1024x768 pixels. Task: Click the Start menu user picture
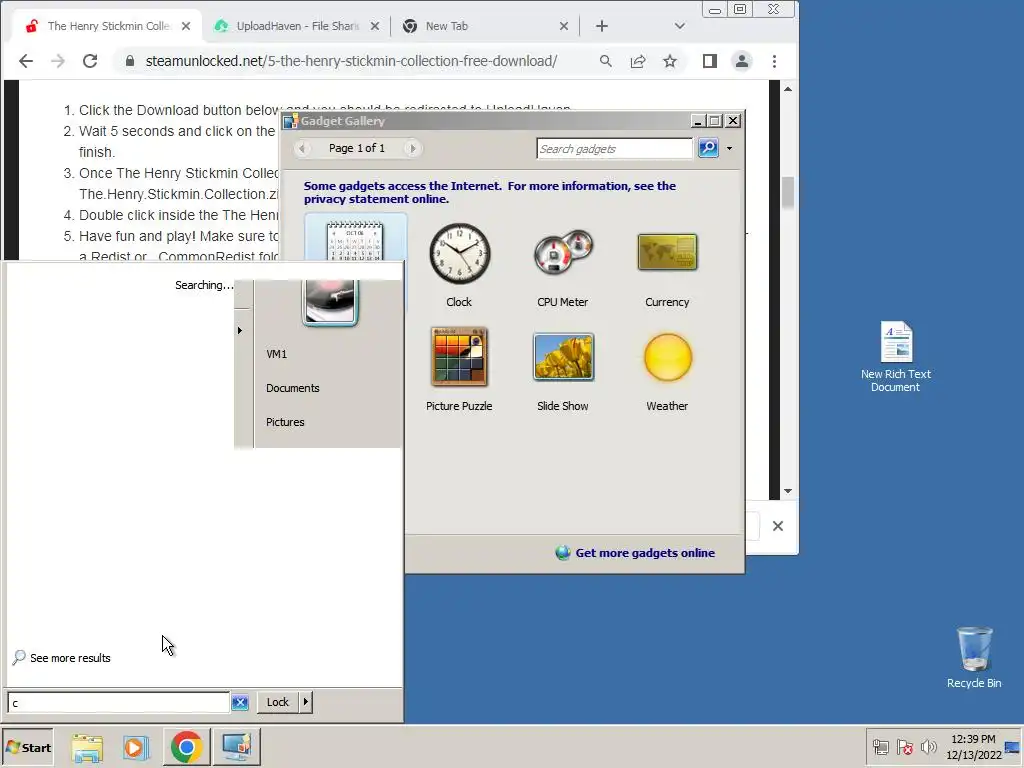click(x=330, y=302)
